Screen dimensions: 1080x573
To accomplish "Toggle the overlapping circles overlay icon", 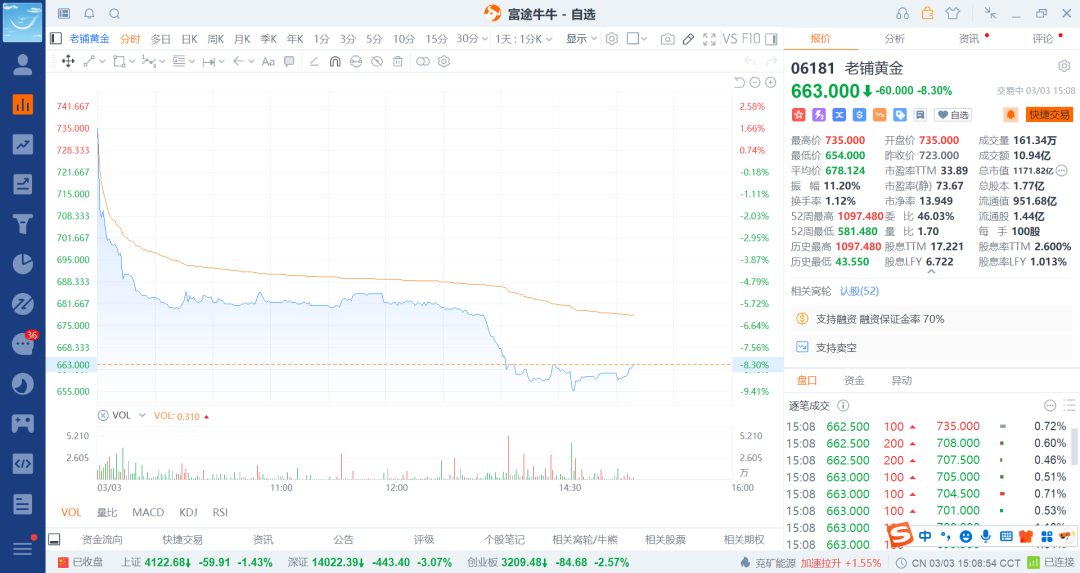I will (423, 61).
